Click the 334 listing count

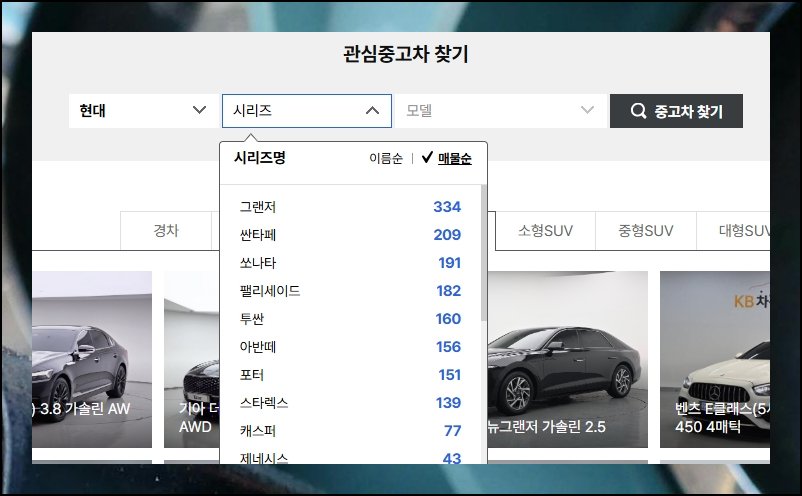(447, 207)
